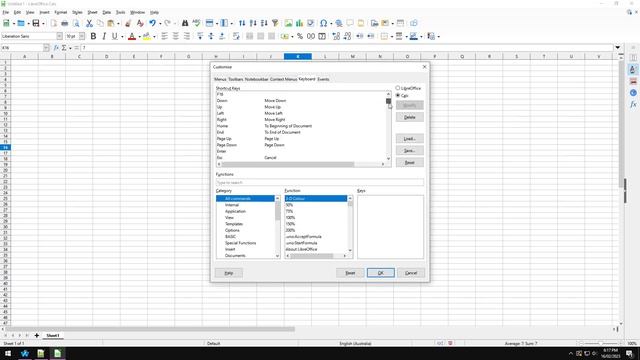640x360 pixels.
Task: Click the Shortcut Keys vertical scrollbar thumb
Action: (388, 101)
